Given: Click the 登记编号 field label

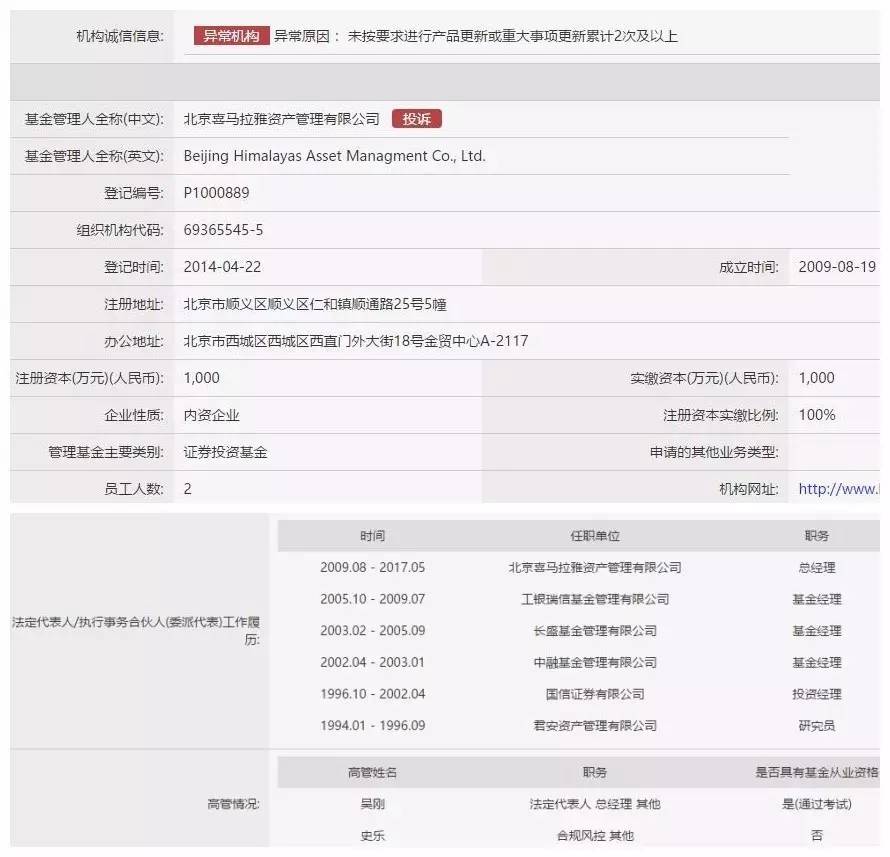Looking at the screenshot, I should 134,193.
